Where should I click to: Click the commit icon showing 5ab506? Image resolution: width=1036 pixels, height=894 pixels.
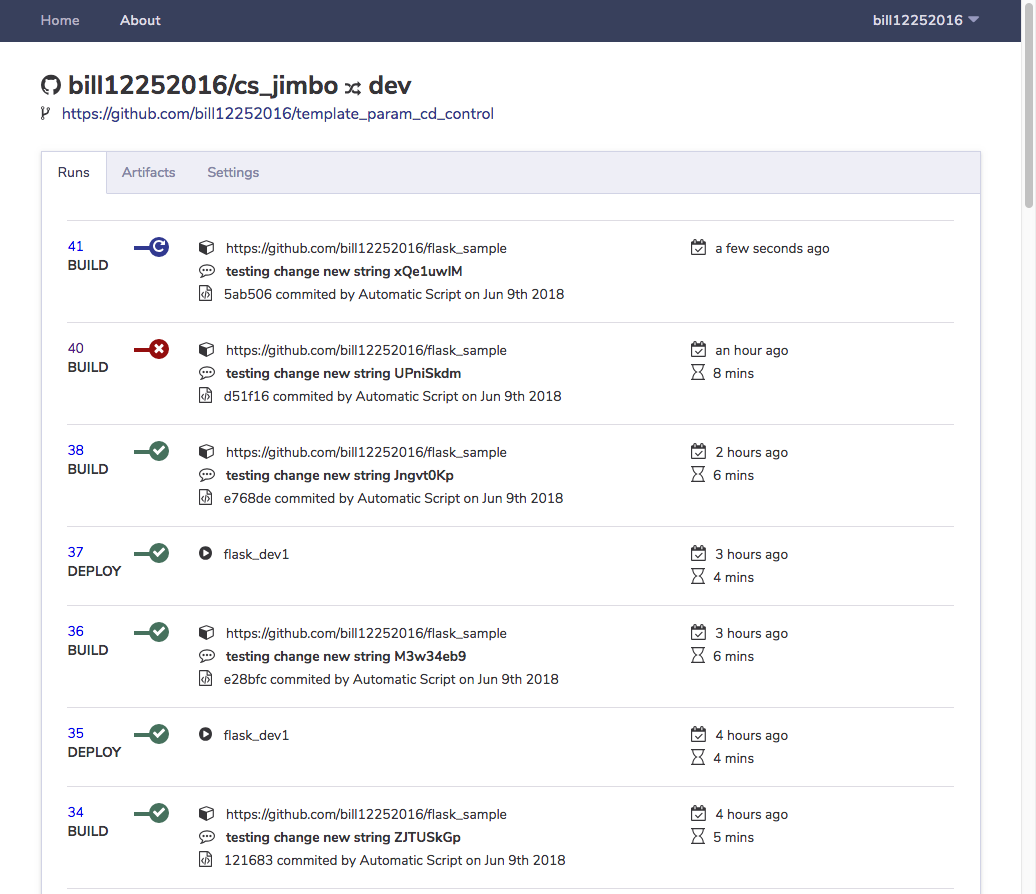206,293
